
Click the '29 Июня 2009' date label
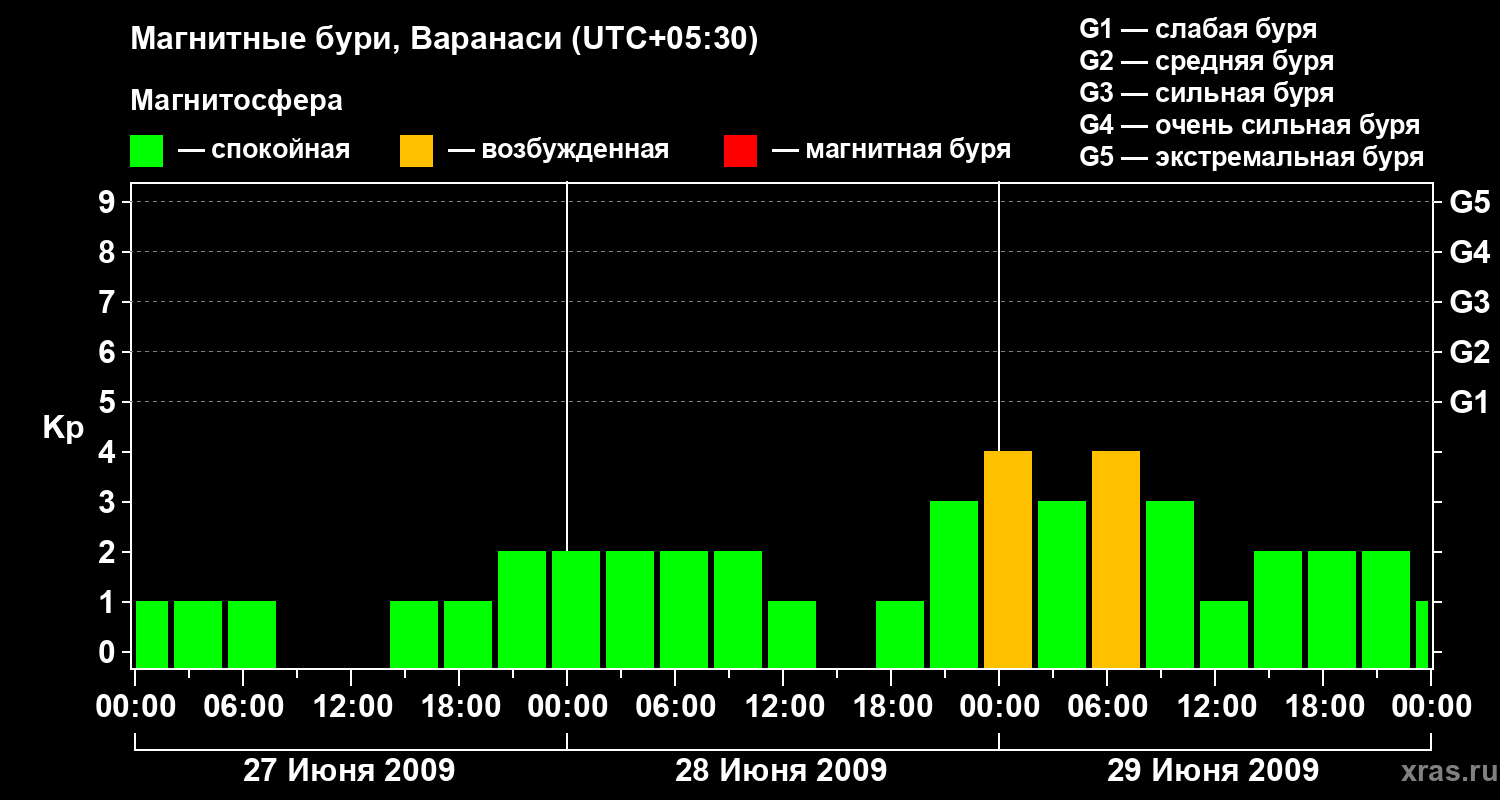click(1213, 771)
